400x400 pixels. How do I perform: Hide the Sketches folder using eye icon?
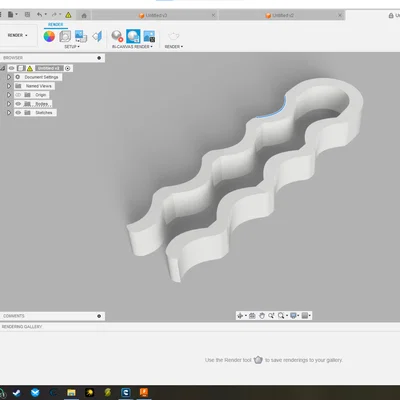(x=18, y=113)
